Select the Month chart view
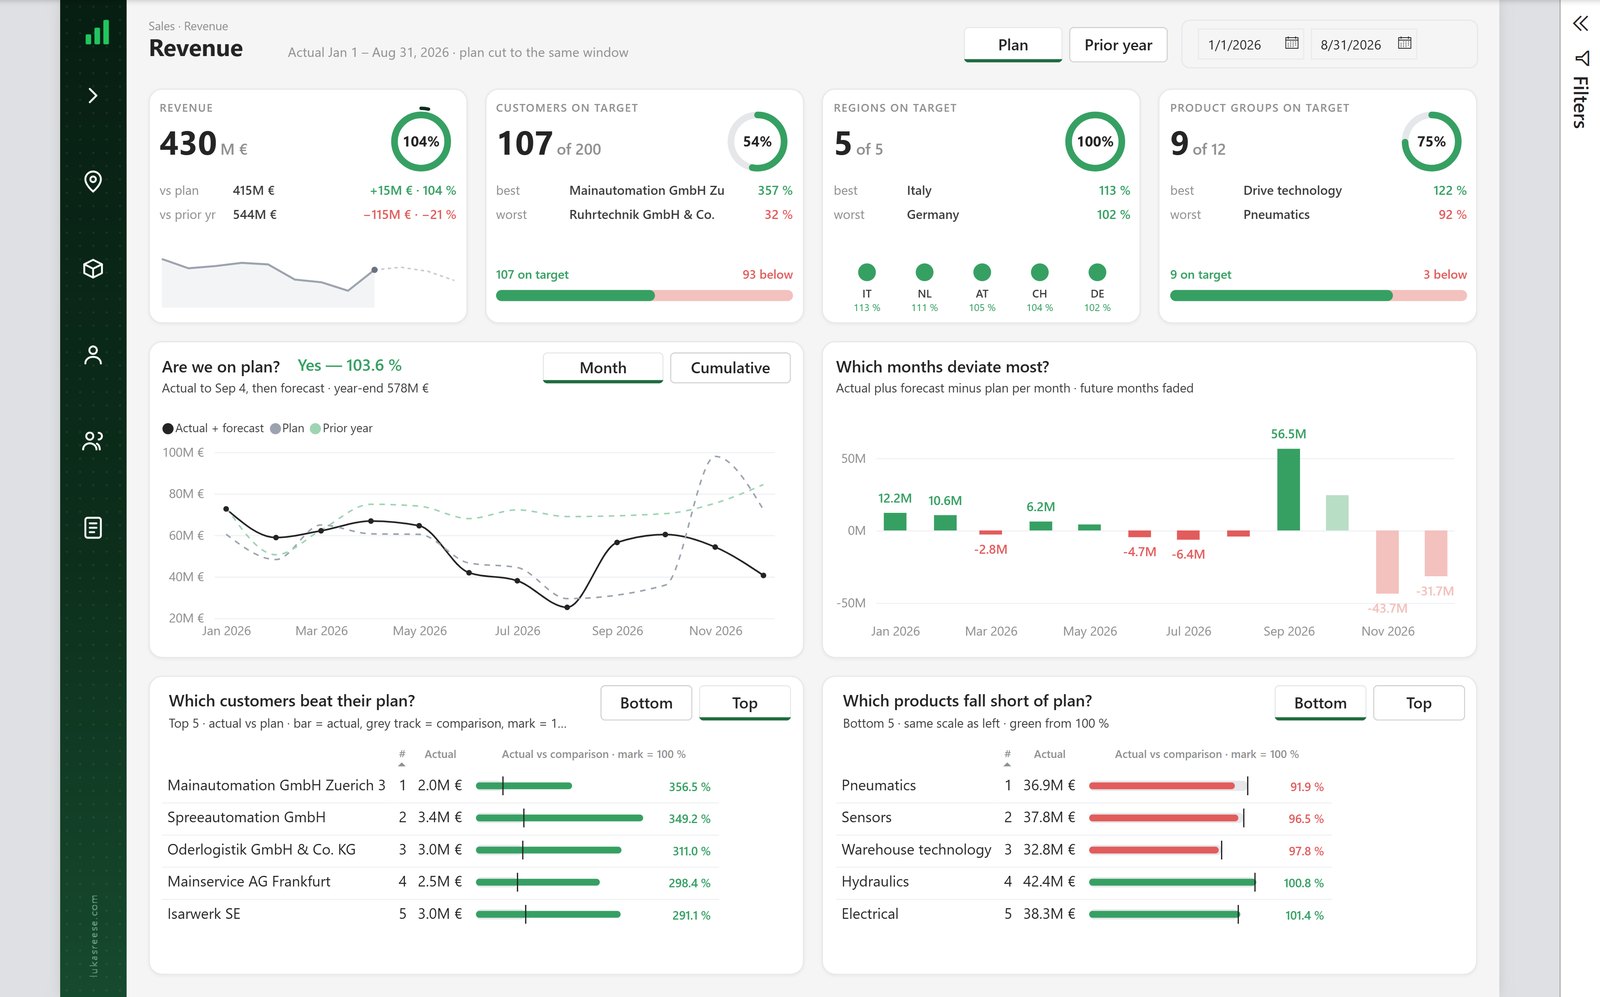Image resolution: width=1600 pixels, height=997 pixels. pyautogui.click(x=603, y=368)
